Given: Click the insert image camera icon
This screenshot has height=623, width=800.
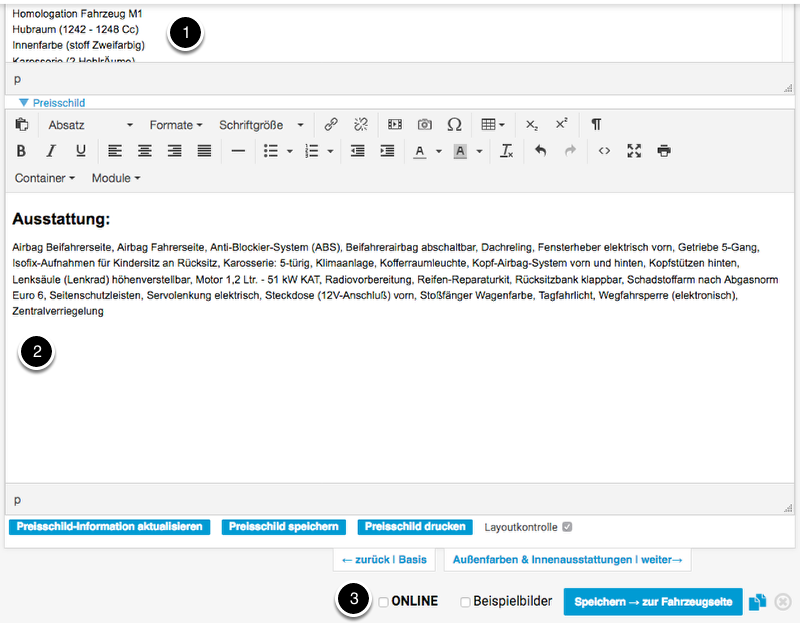Looking at the screenshot, I should pos(425,125).
